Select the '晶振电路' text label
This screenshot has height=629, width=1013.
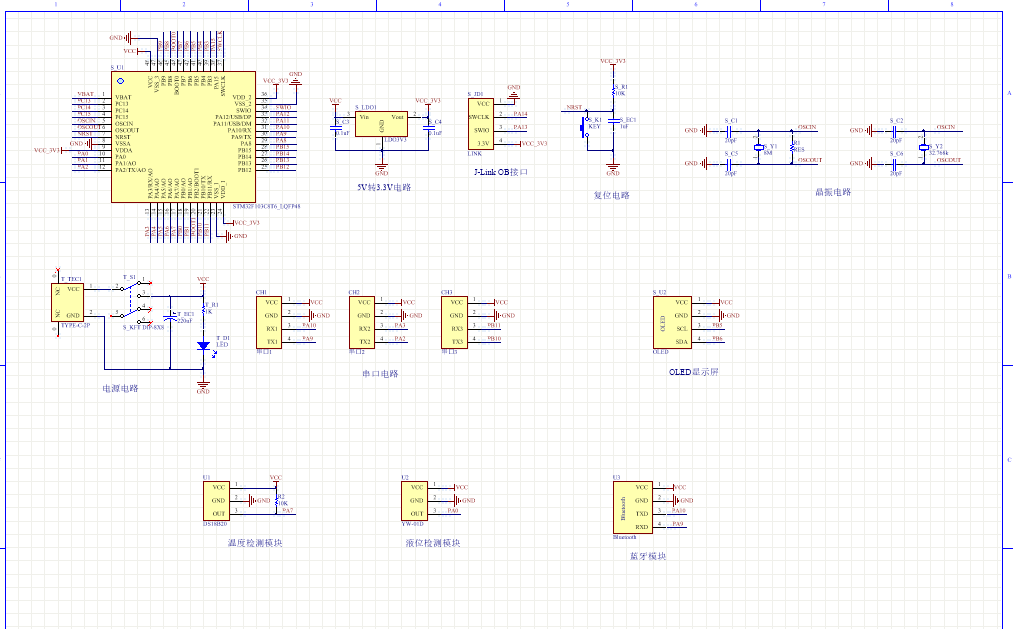(x=832, y=192)
